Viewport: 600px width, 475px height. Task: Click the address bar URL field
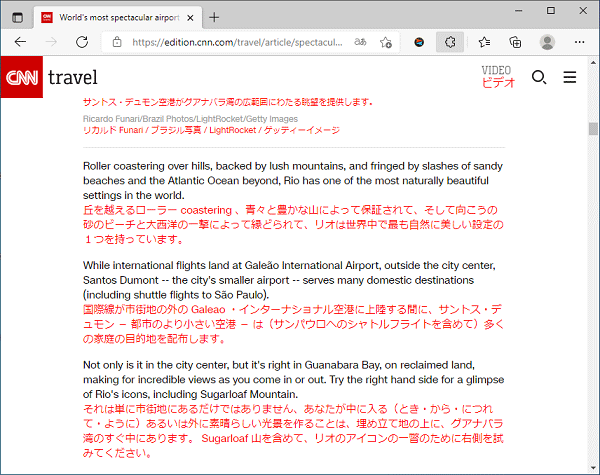click(x=237, y=42)
